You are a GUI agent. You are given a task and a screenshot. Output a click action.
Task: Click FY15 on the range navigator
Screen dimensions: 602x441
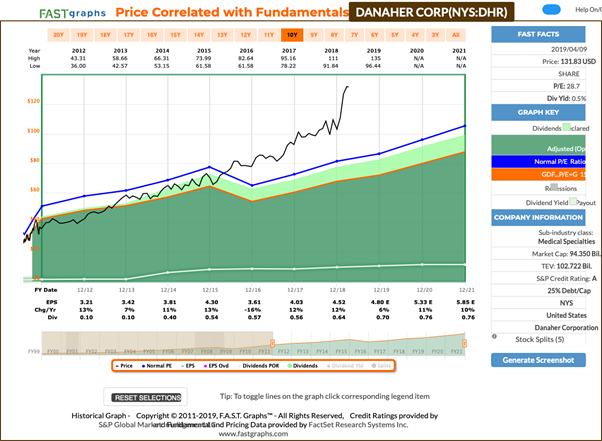pos(341,351)
